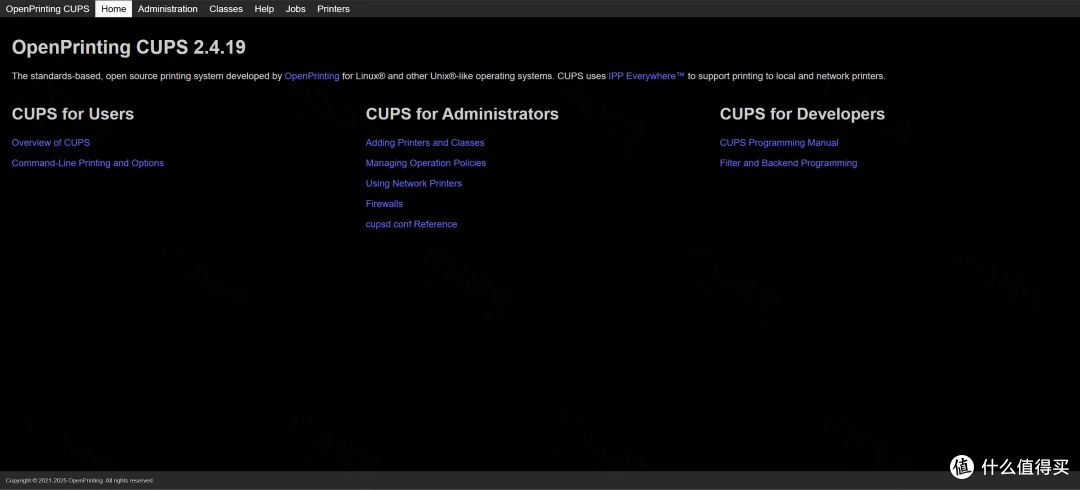Open Filter and Backend Programming
This screenshot has height=490, width=1080.
789,163
